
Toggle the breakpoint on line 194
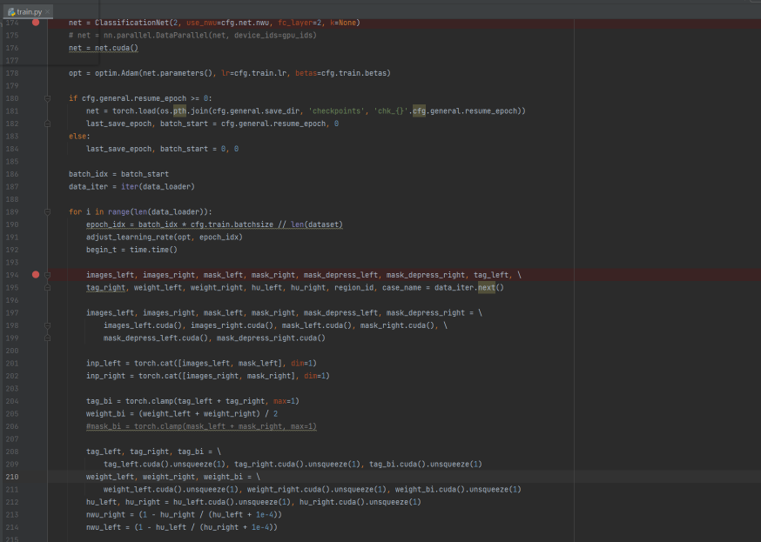(35, 275)
